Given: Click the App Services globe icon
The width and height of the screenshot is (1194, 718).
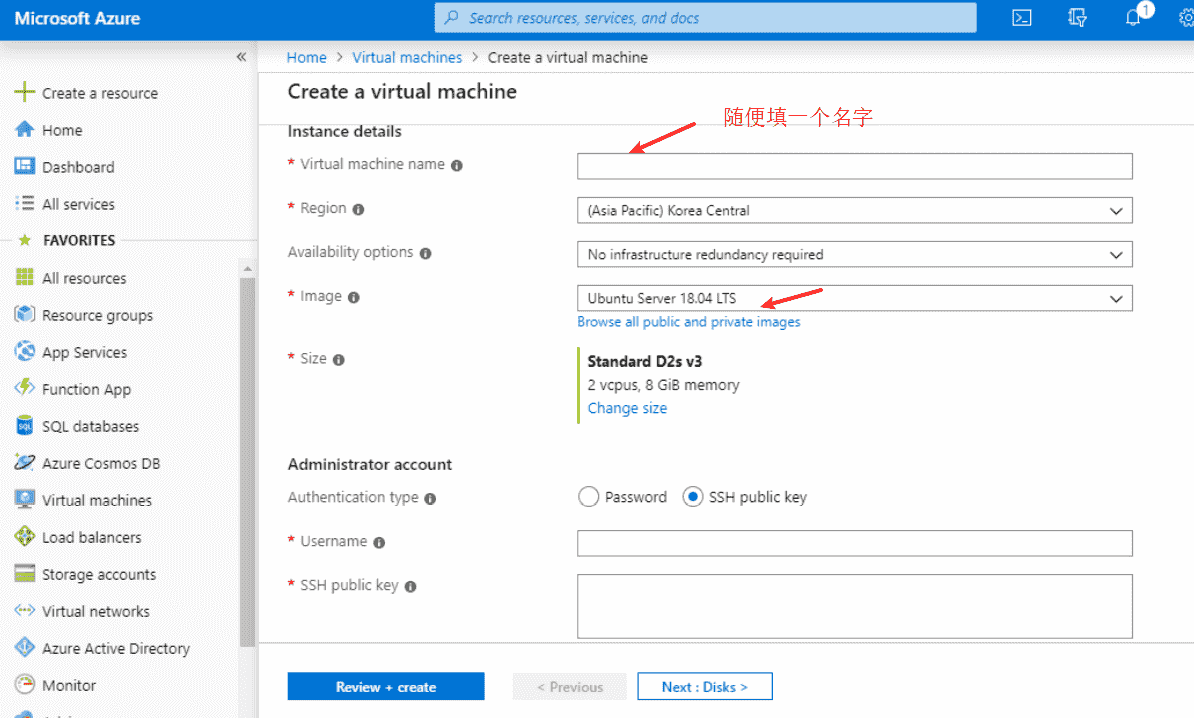Looking at the screenshot, I should click(24, 351).
